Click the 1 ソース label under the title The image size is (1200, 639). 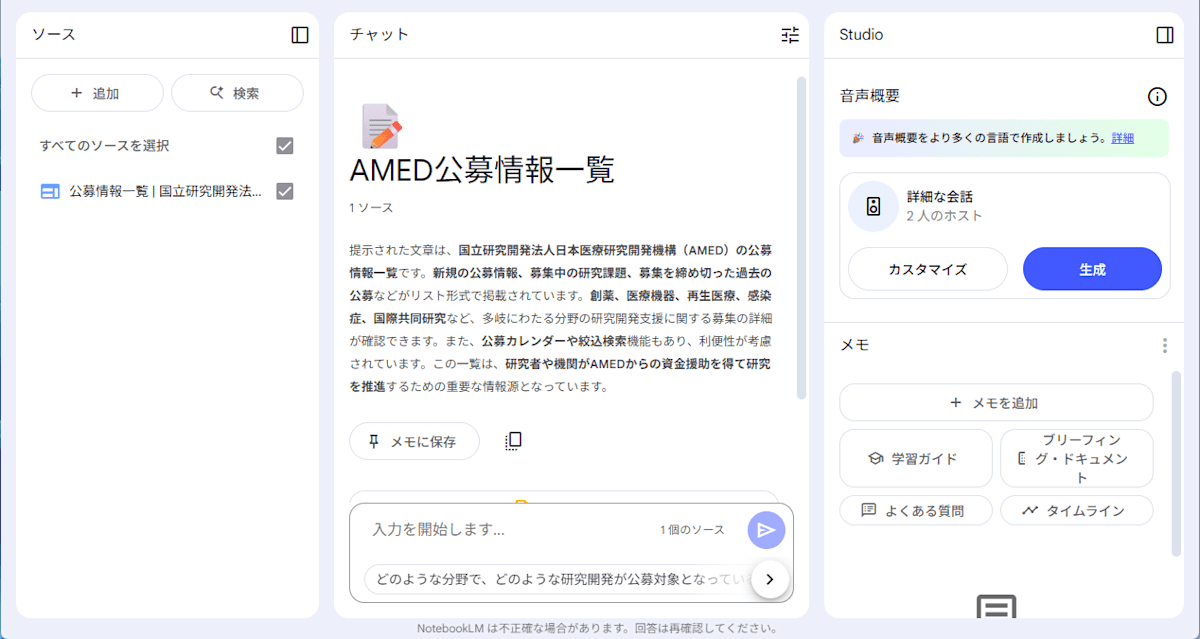(371, 208)
